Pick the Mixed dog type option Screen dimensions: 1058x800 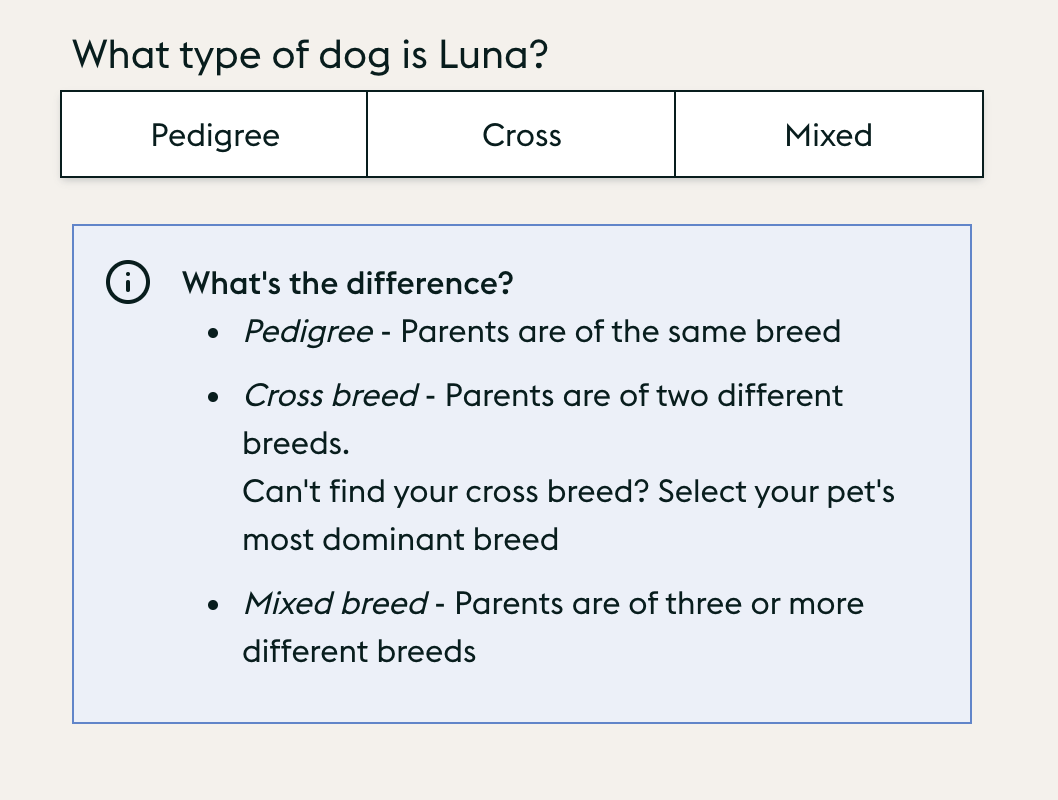coord(828,135)
